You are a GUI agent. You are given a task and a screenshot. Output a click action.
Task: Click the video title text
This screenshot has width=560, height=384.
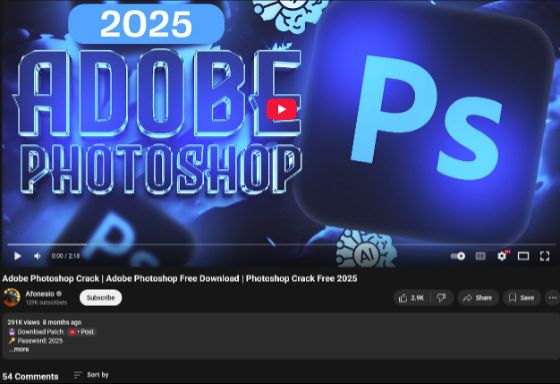(x=180, y=278)
